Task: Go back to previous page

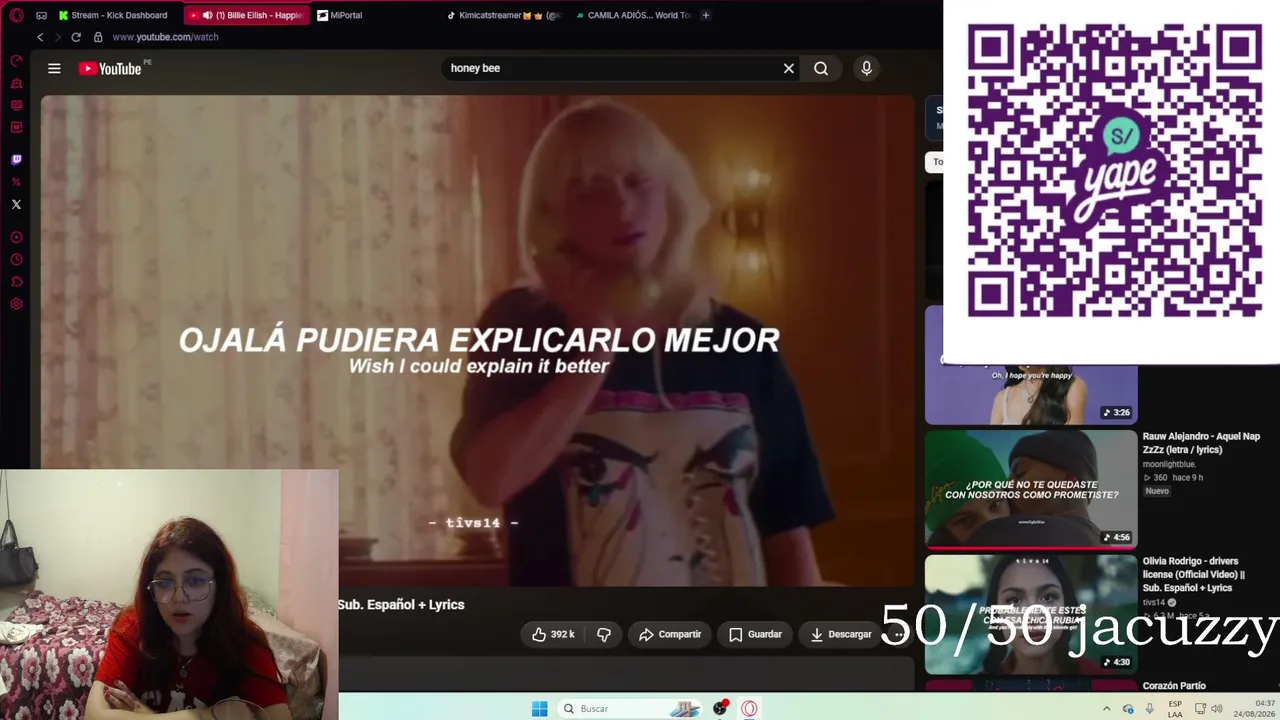Action: (40, 37)
